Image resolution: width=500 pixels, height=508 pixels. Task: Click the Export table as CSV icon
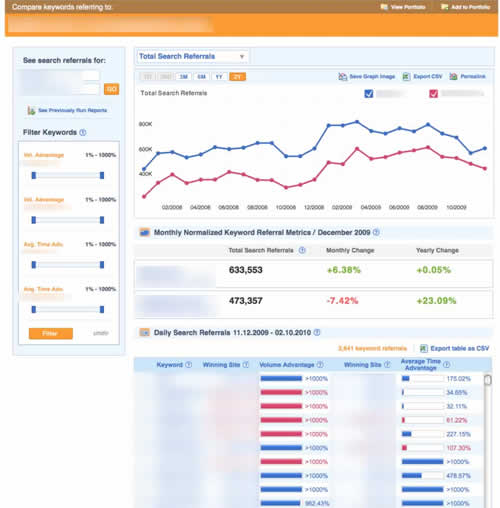click(x=423, y=349)
